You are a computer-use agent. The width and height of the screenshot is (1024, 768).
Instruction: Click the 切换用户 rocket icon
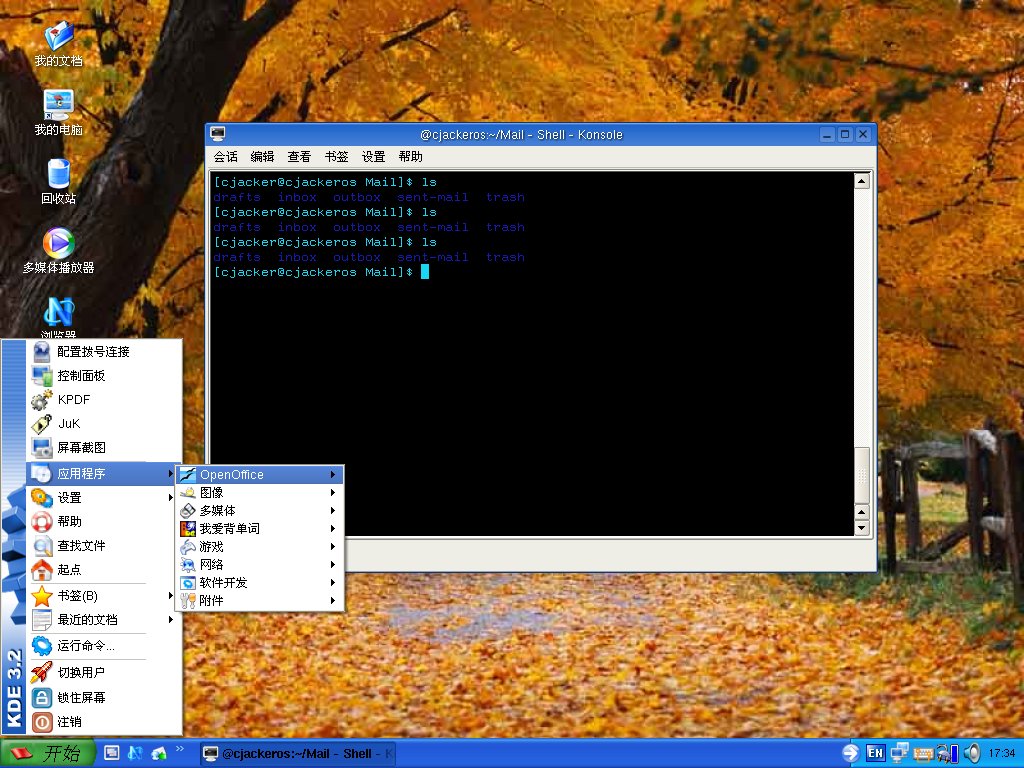coord(42,672)
